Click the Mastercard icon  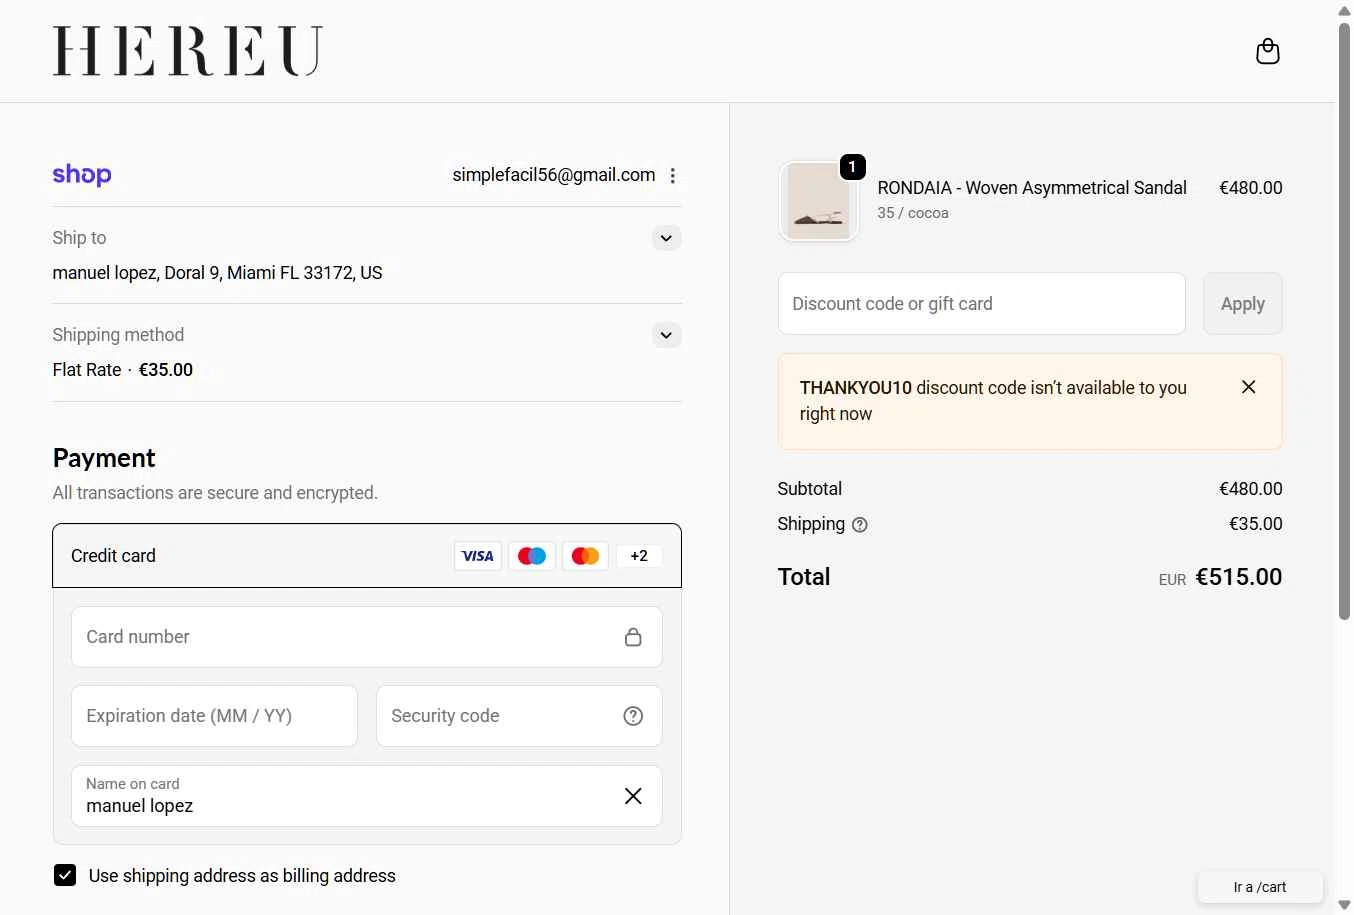(x=585, y=556)
